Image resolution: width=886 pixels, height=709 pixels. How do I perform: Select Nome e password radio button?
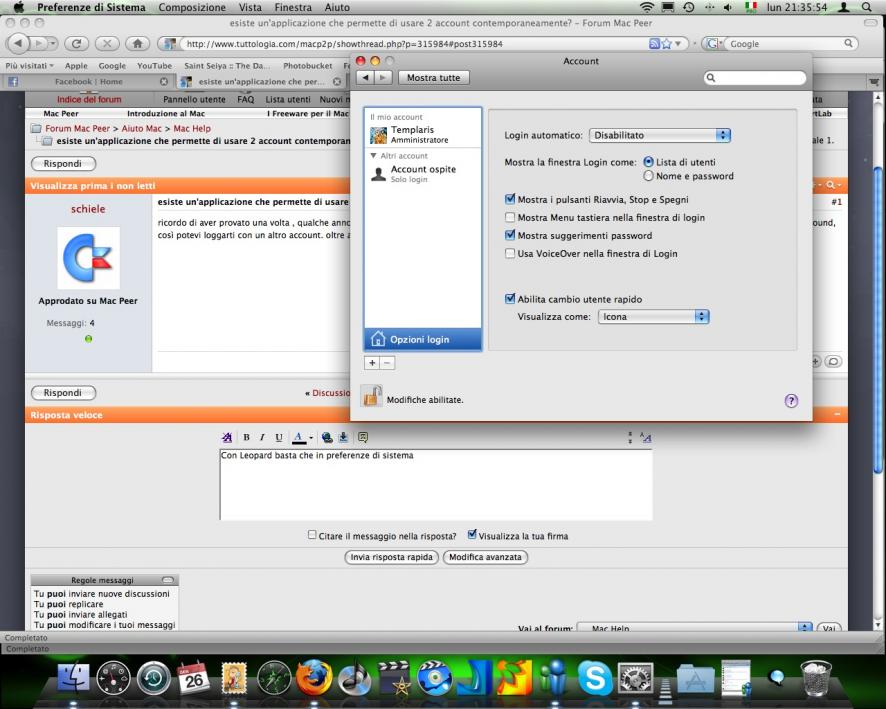648,176
